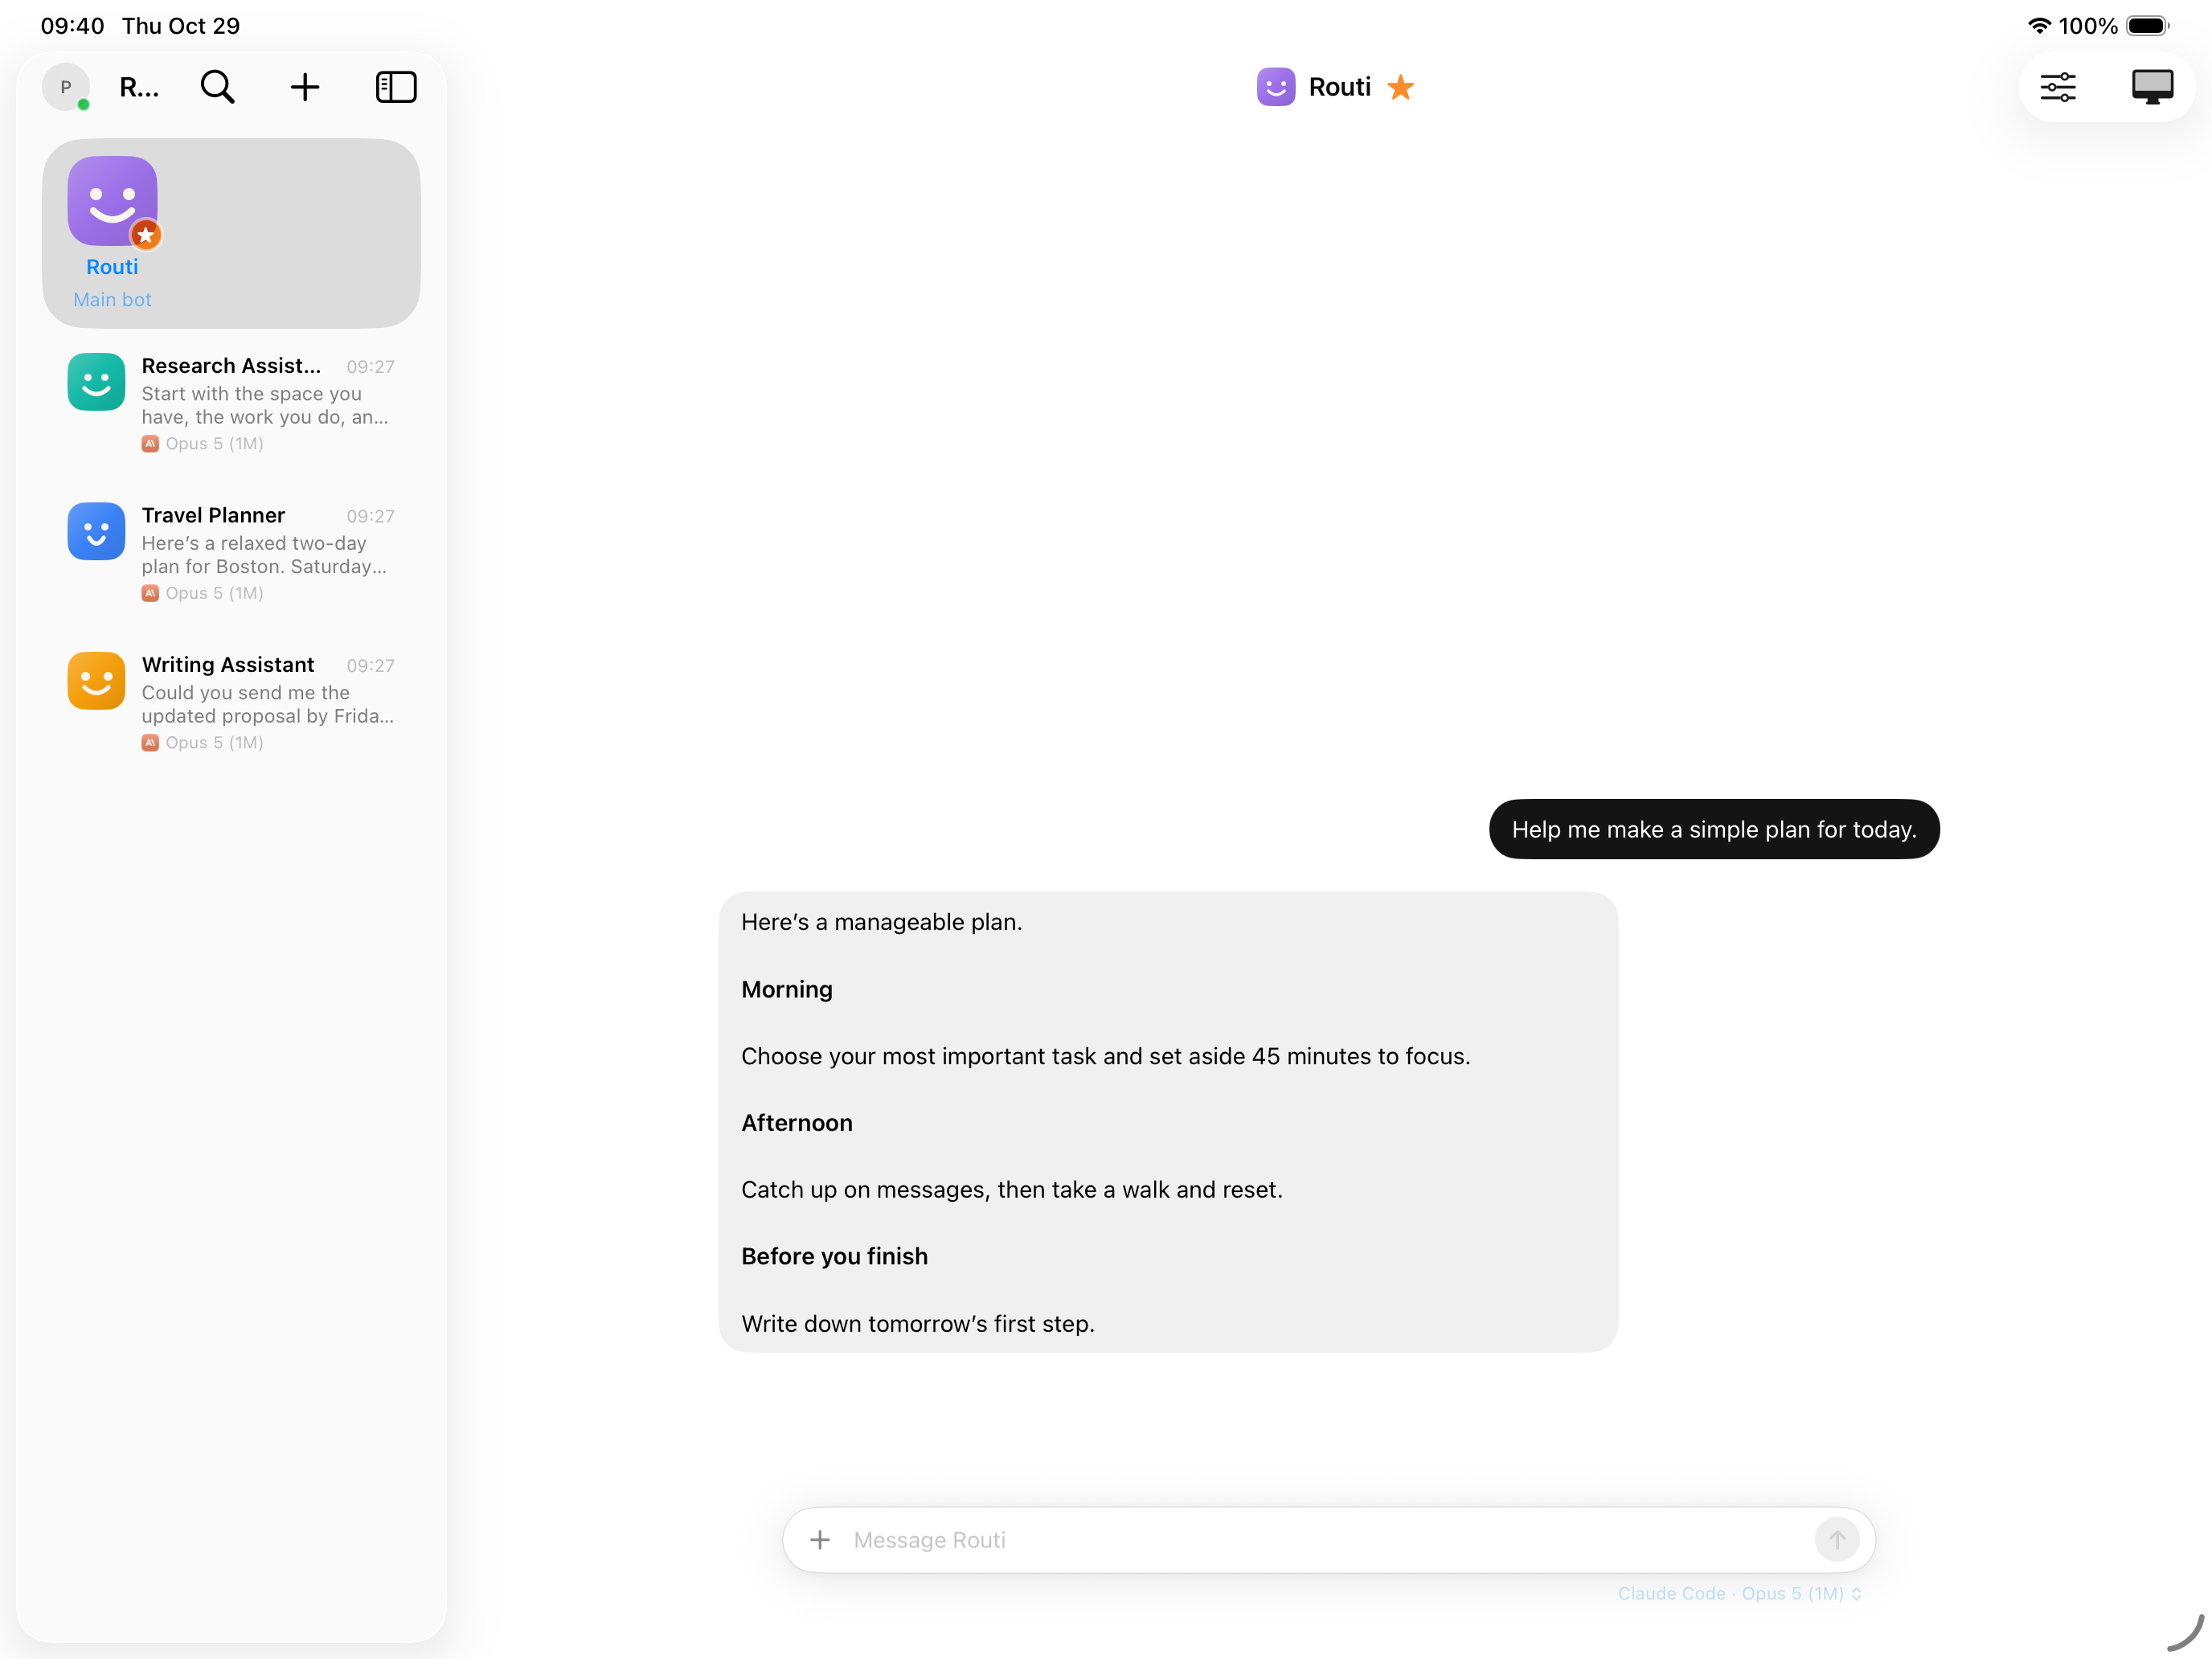Open the Claude Code Opus 5 model selector
Image resolution: width=2212 pixels, height=1659 pixels.
tap(1739, 1593)
